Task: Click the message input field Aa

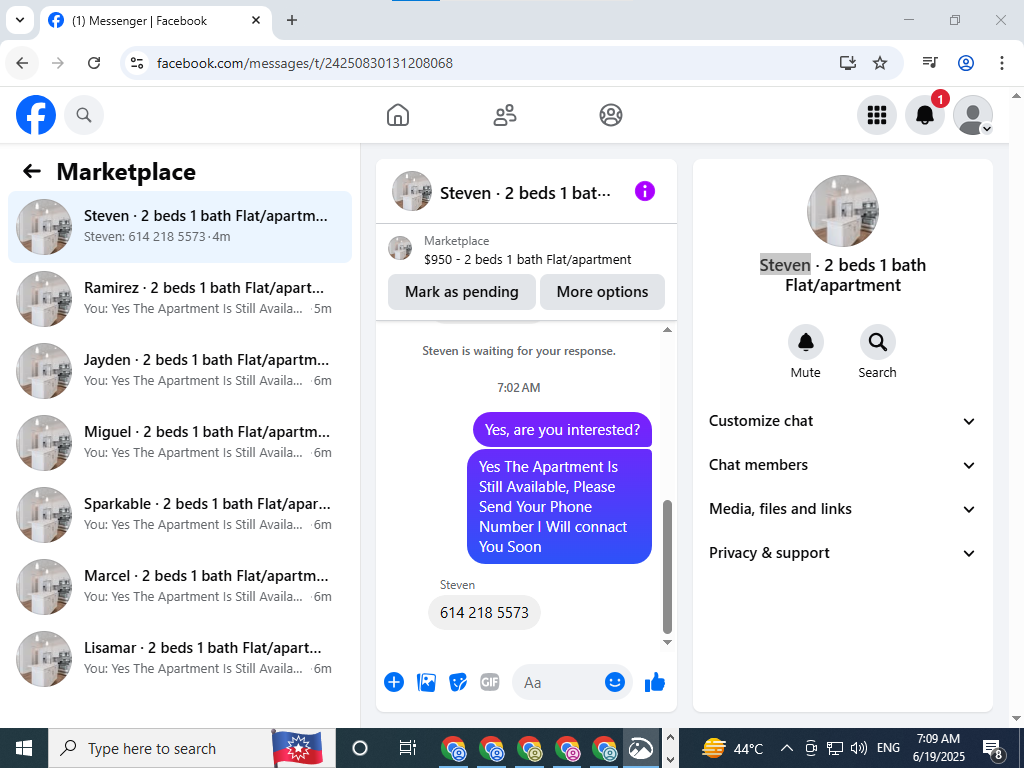Action: (562, 682)
